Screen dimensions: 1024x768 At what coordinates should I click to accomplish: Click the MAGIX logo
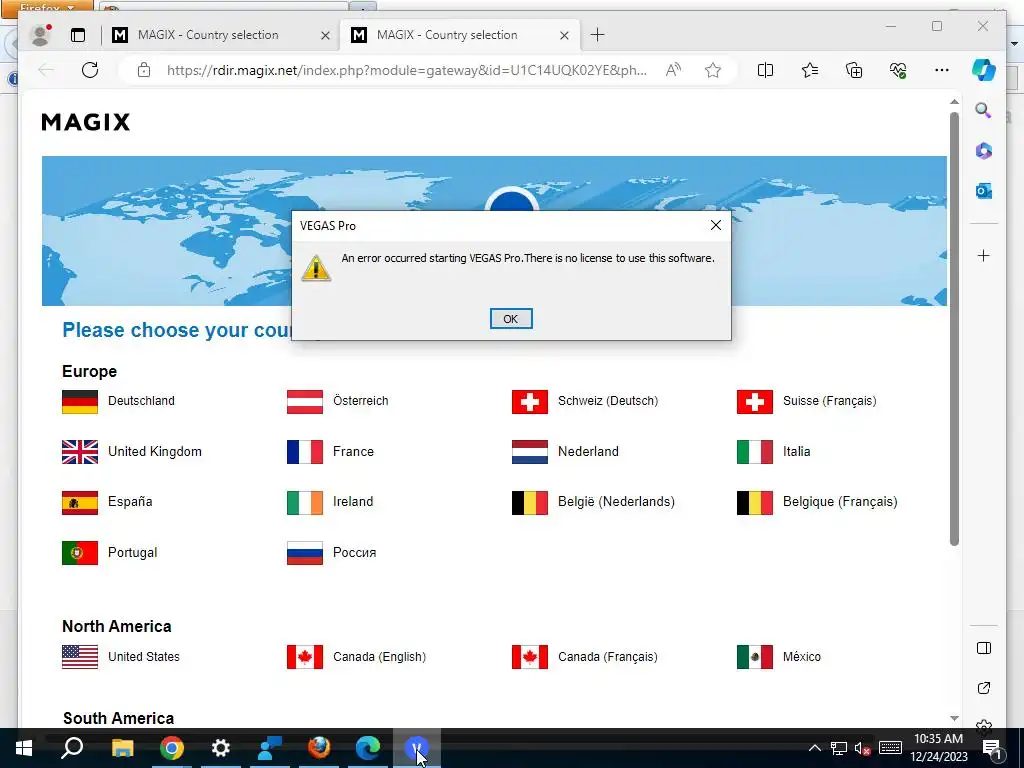pos(86,122)
